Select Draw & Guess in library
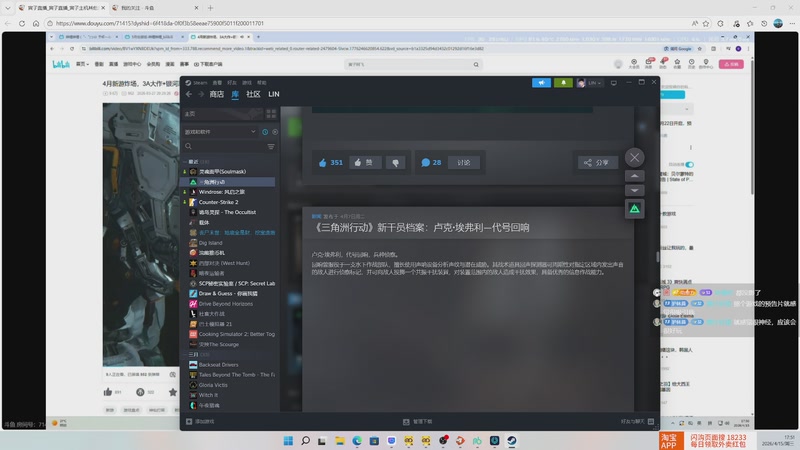Screen dimensions: 800x450 [229, 294]
